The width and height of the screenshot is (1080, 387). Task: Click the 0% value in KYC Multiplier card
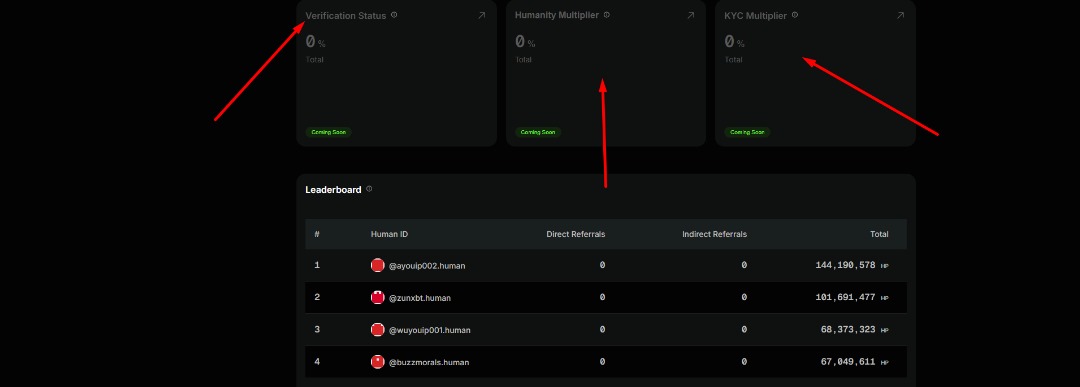coord(734,42)
